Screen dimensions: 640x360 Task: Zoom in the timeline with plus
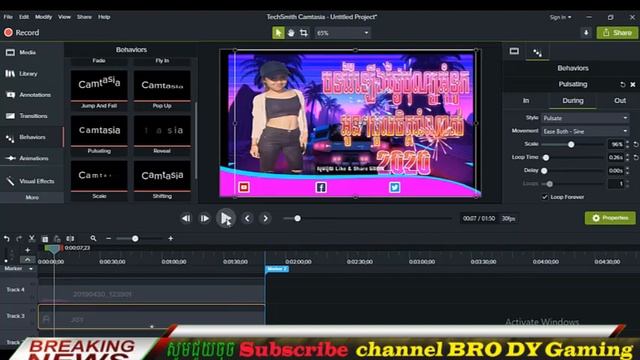tap(171, 238)
